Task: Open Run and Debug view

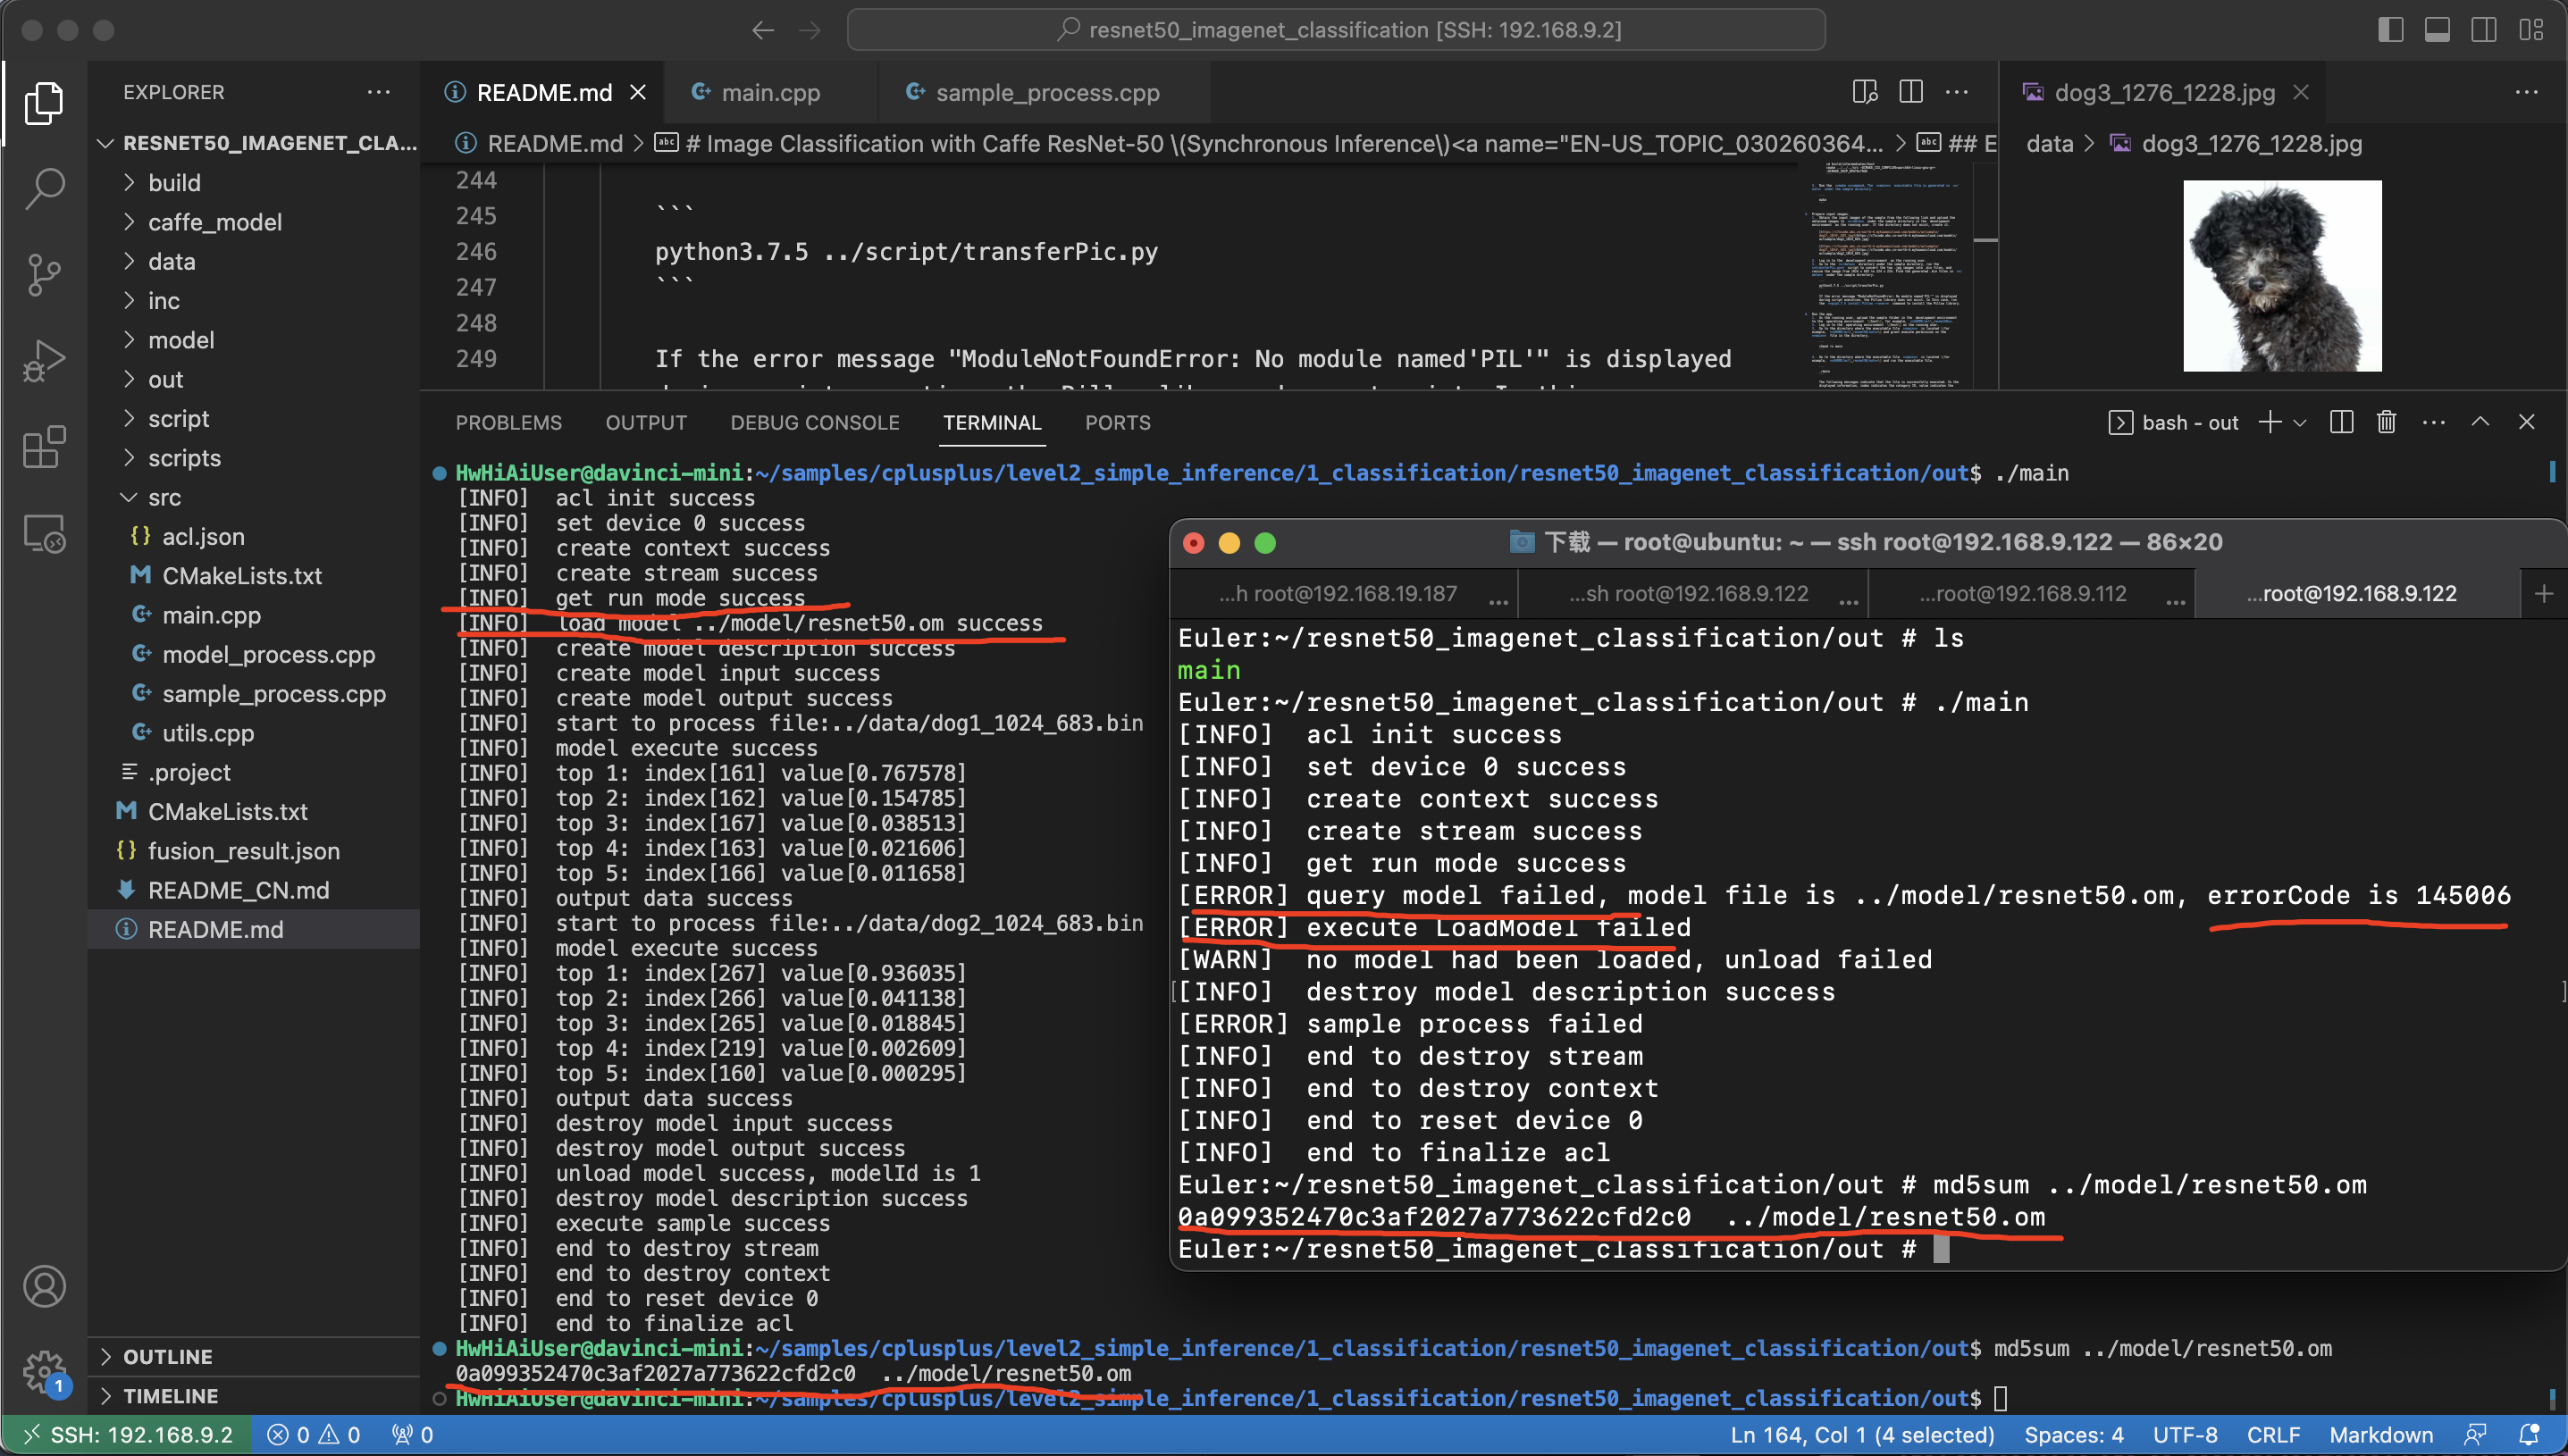Action: (x=44, y=361)
